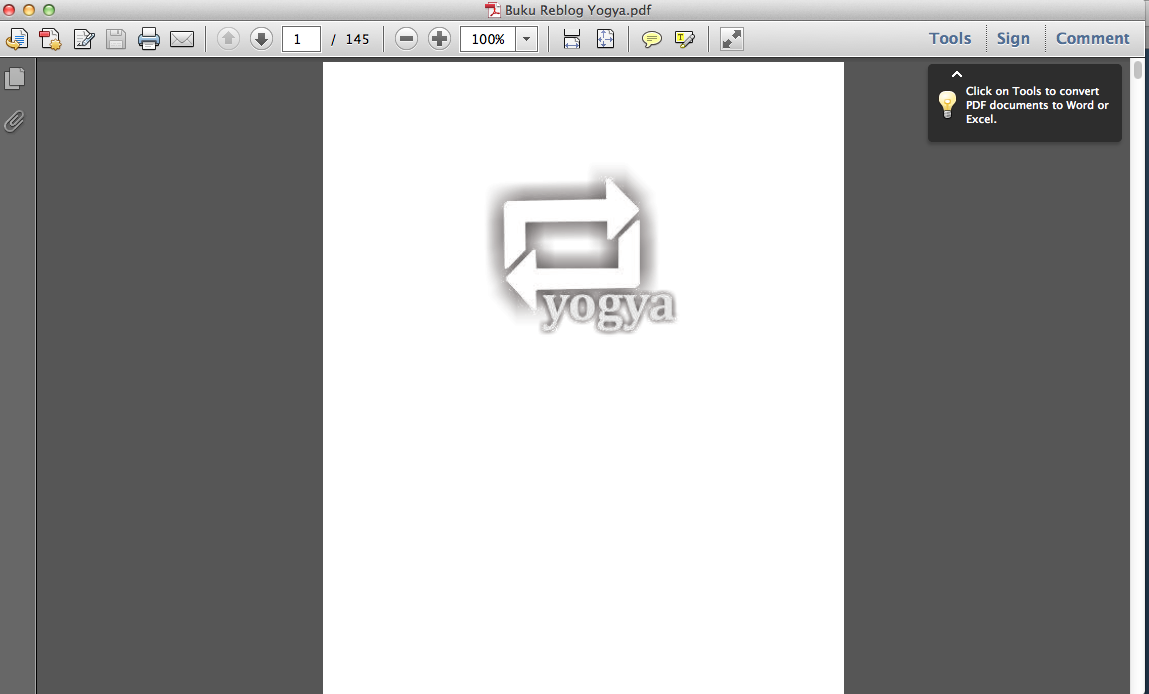Open the Comment pane

[1092, 38]
